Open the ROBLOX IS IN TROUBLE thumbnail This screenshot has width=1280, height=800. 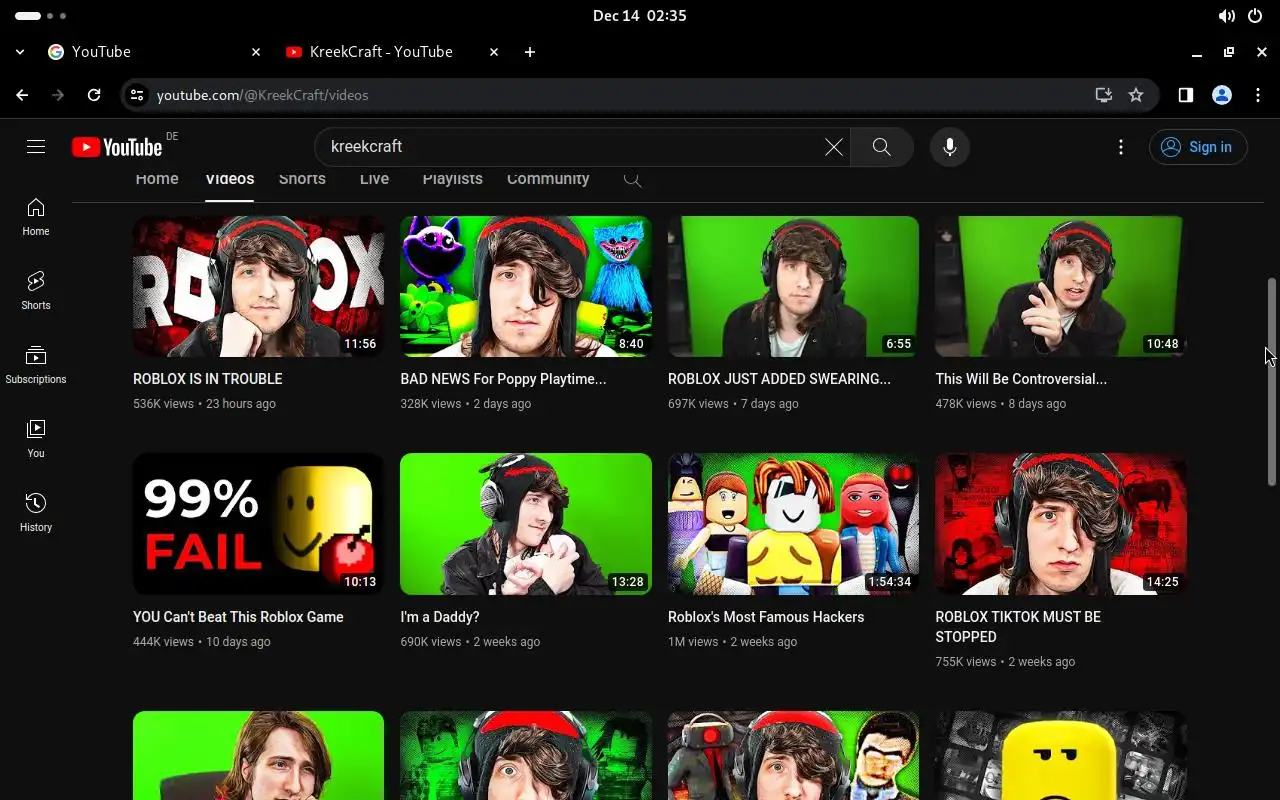tap(258, 286)
